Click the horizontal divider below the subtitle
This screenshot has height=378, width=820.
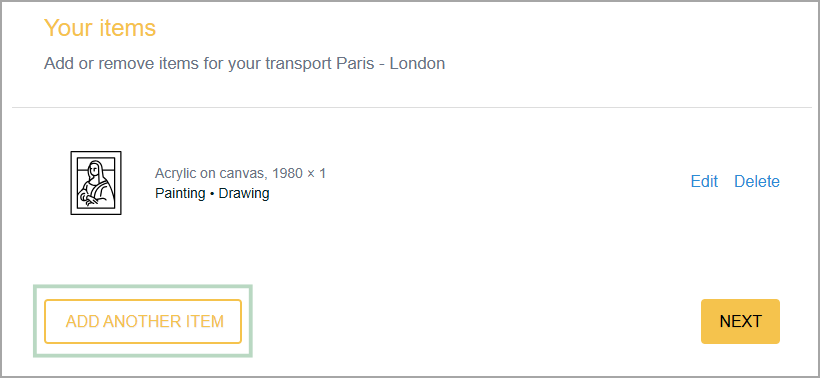[412, 108]
